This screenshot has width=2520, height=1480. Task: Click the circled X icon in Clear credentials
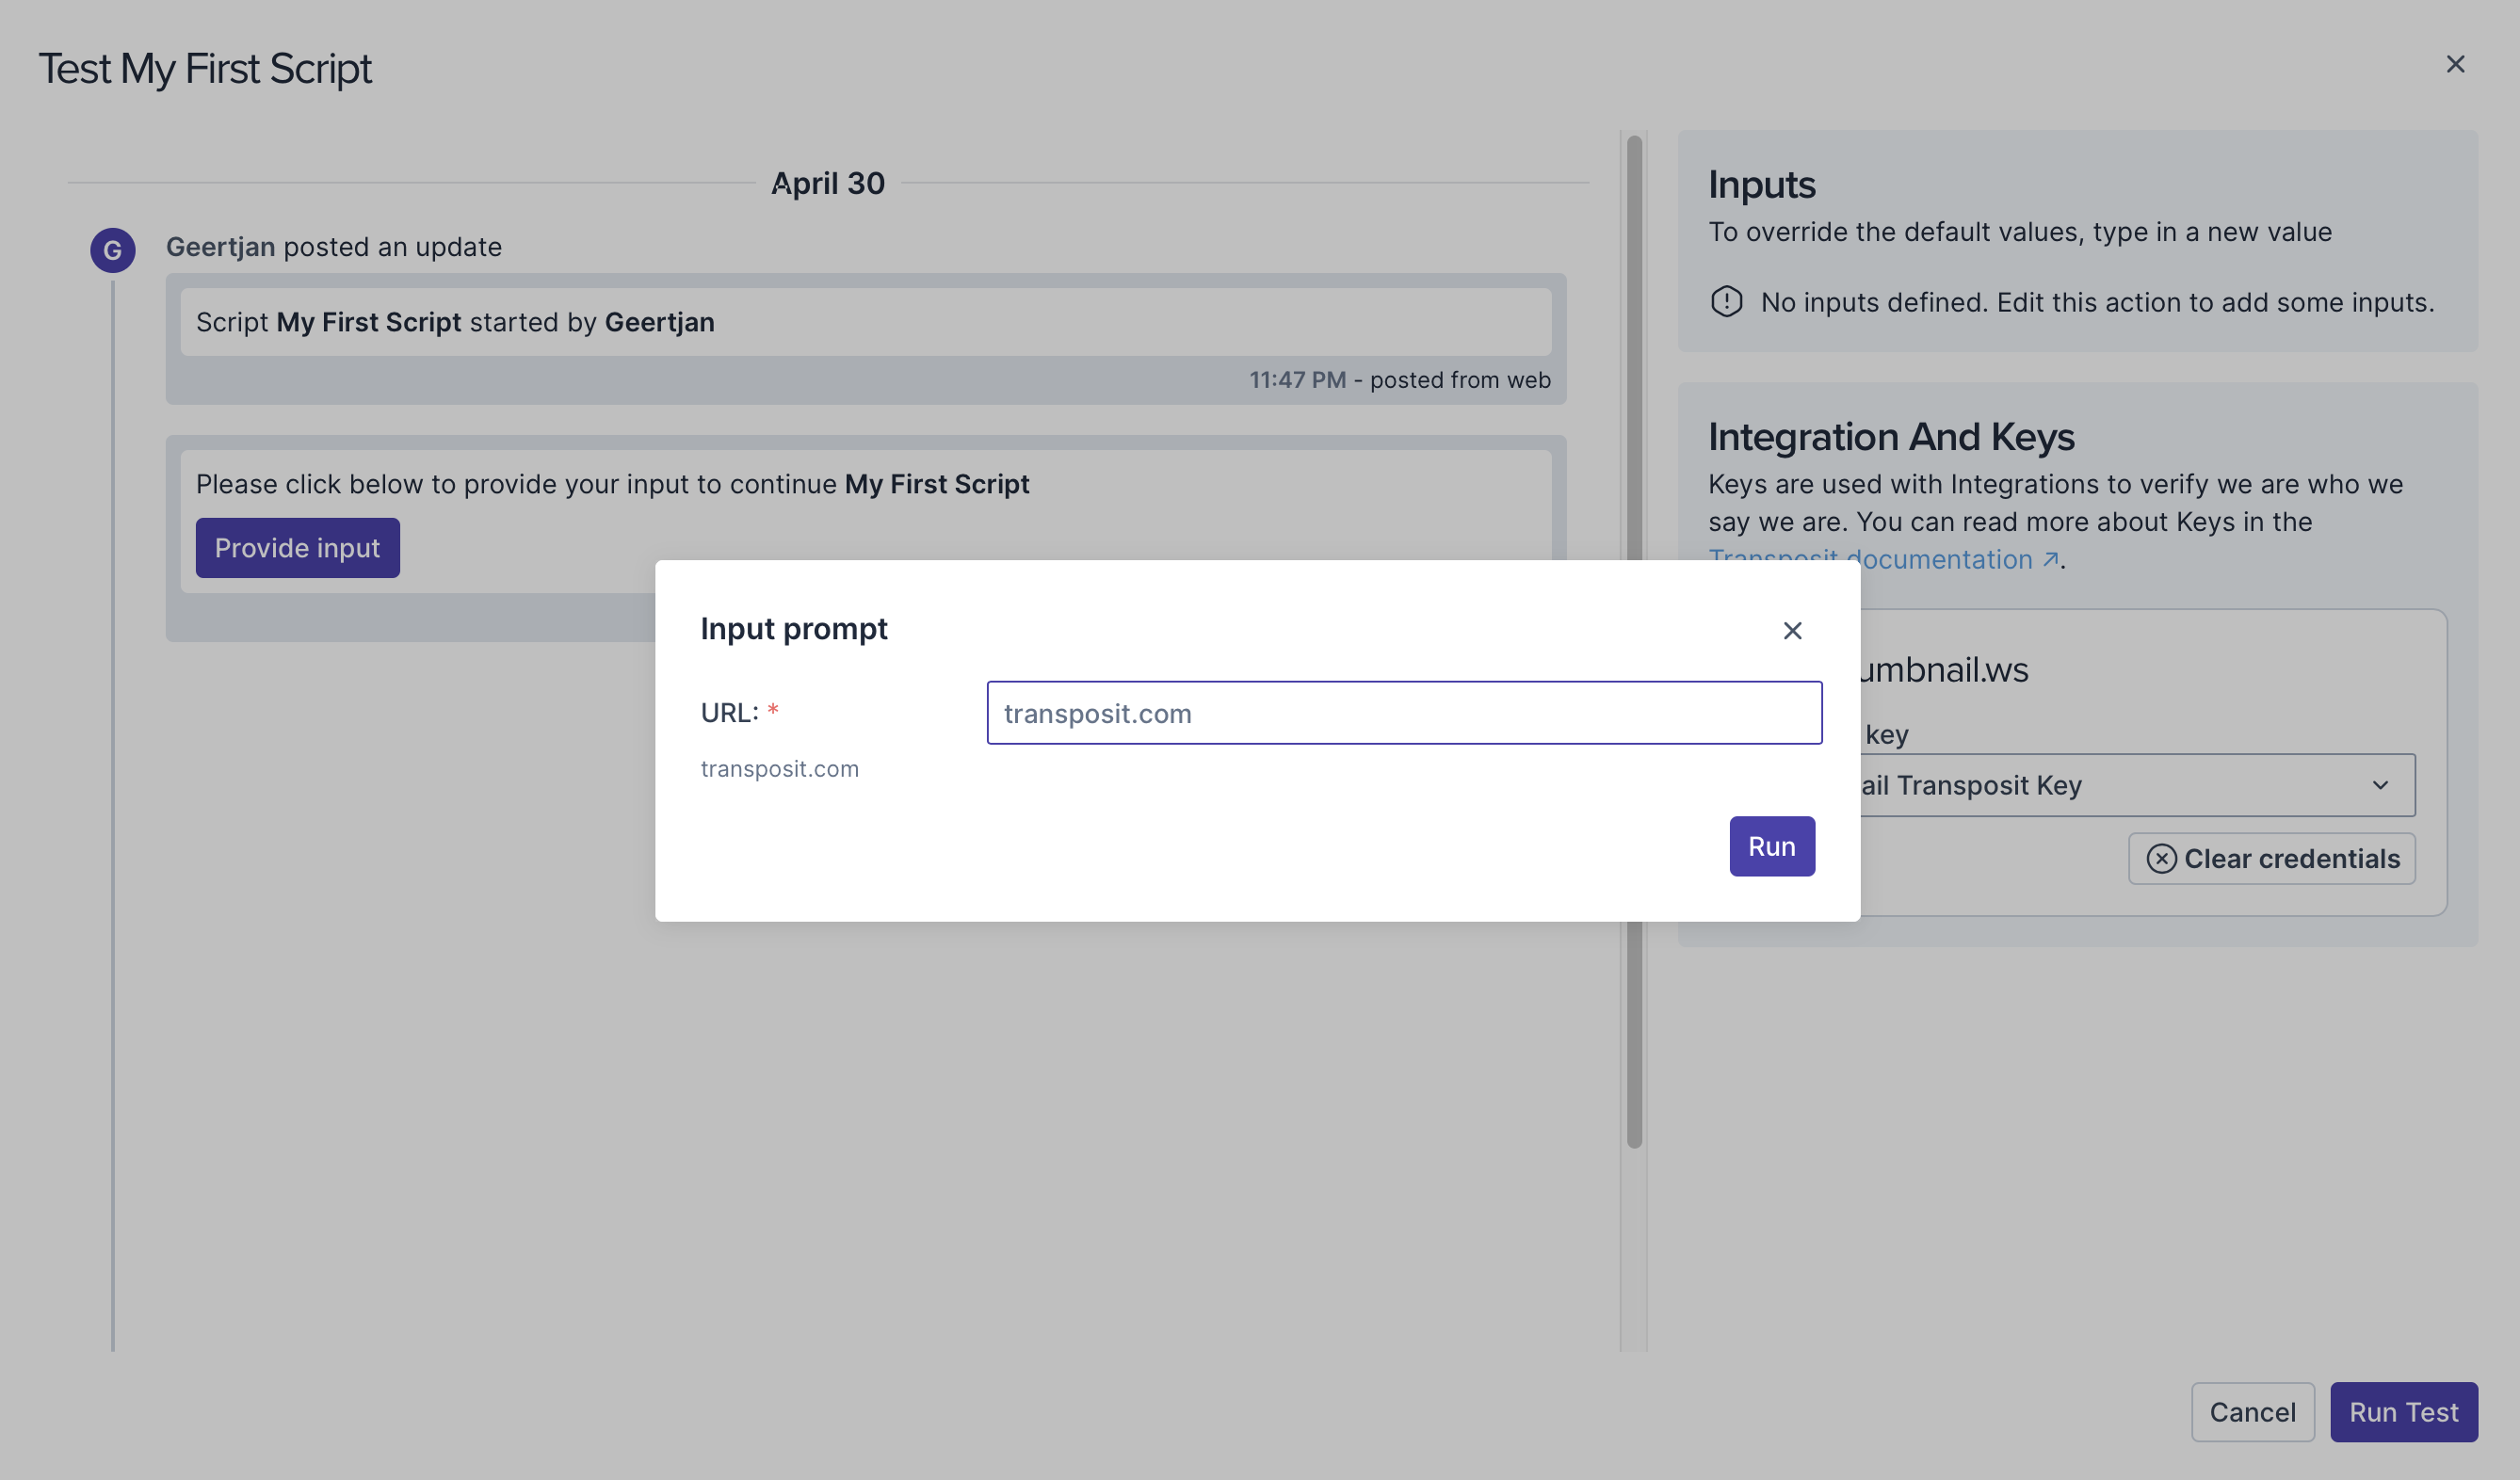coord(2160,858)
